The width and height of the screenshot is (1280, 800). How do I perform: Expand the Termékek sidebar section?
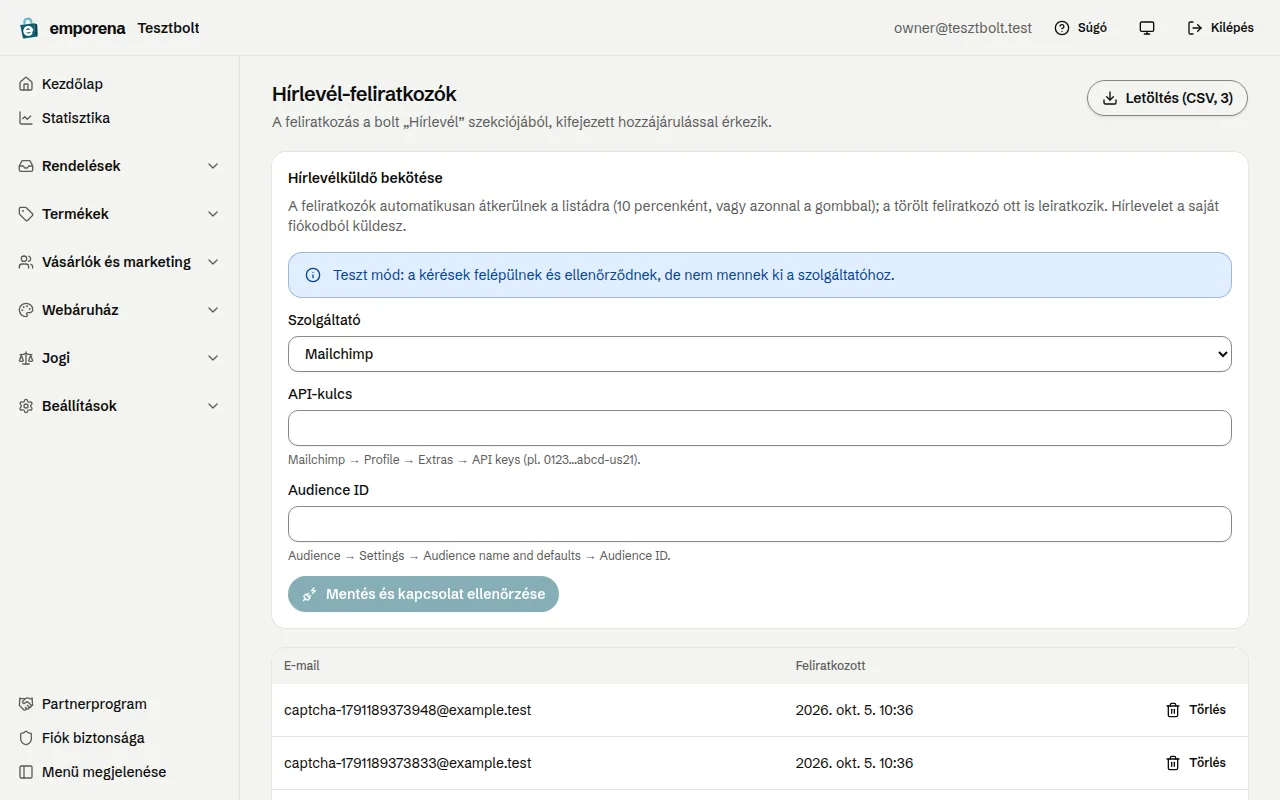119,214
